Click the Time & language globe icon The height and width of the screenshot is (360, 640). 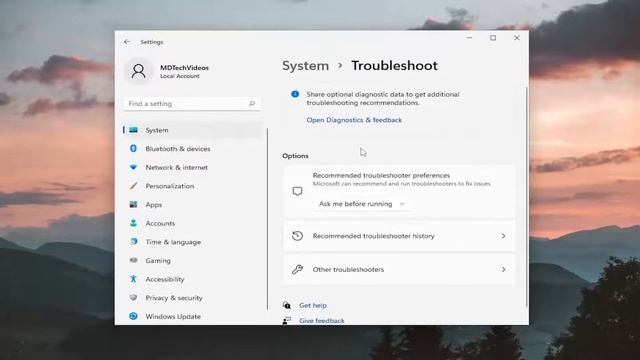click(x=133, y=242)
